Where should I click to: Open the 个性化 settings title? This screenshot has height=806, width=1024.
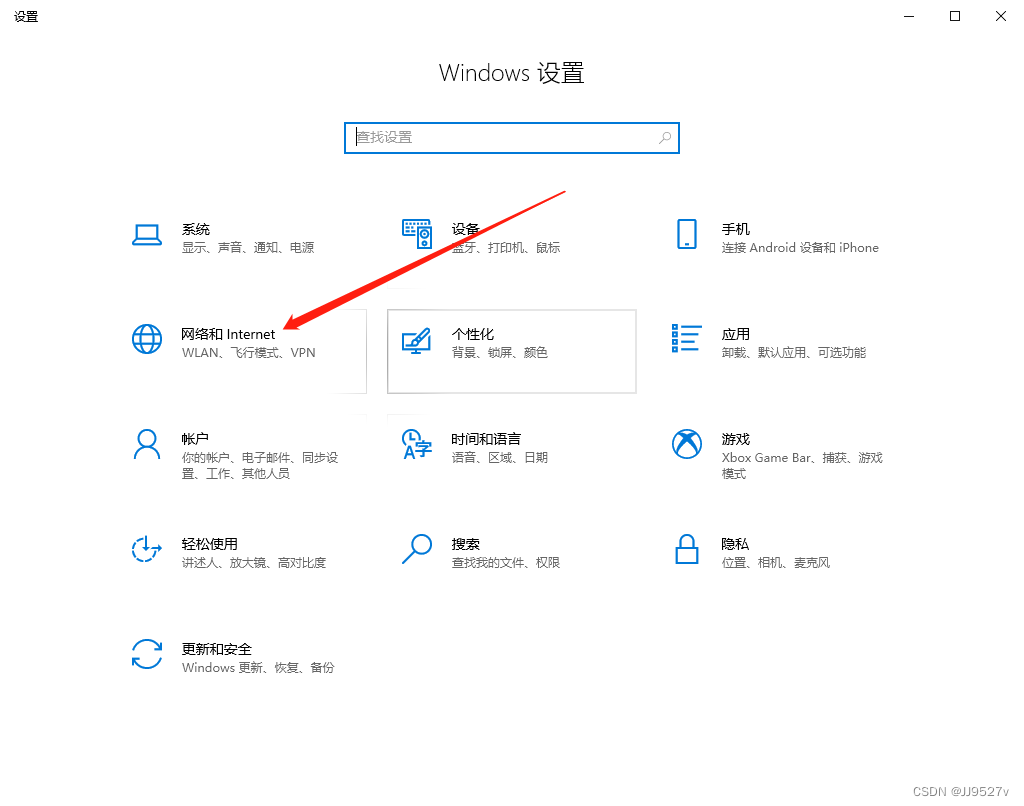pyautogui.click(x=473, y=334)
